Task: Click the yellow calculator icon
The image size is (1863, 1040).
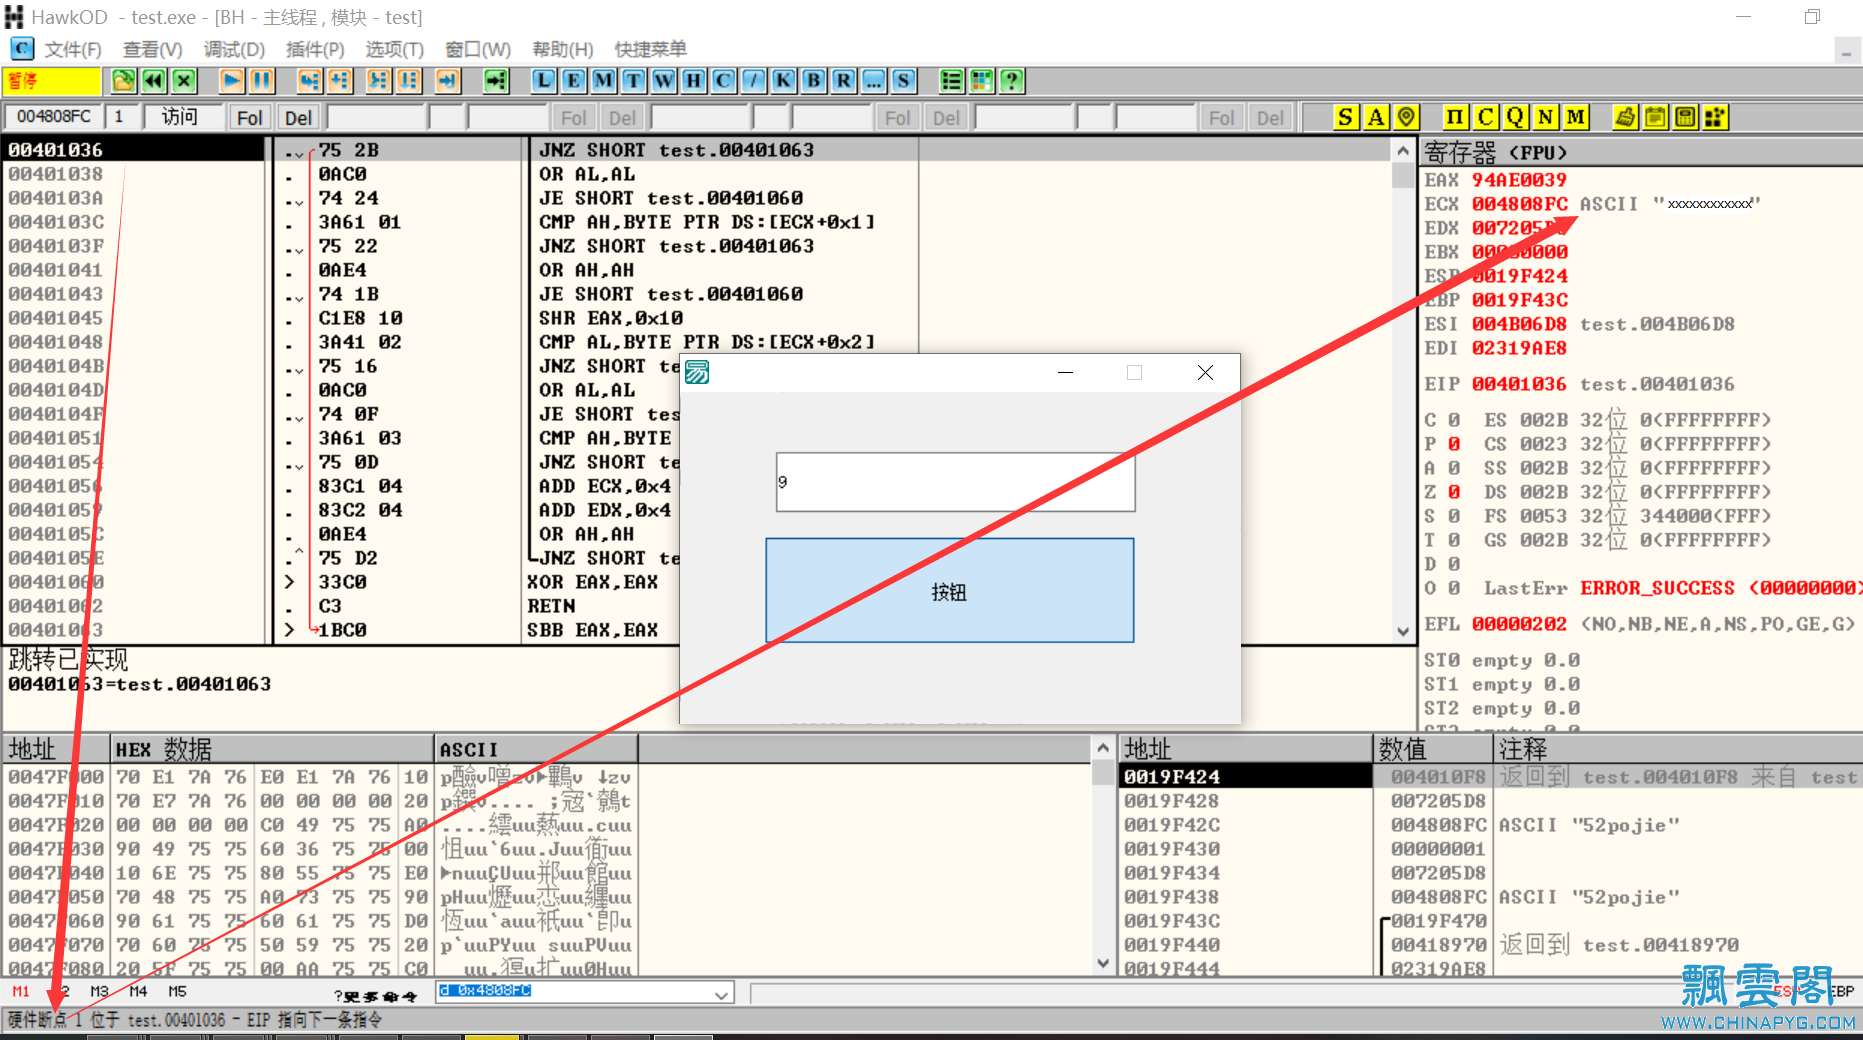Action: [x=1685, y=117]
